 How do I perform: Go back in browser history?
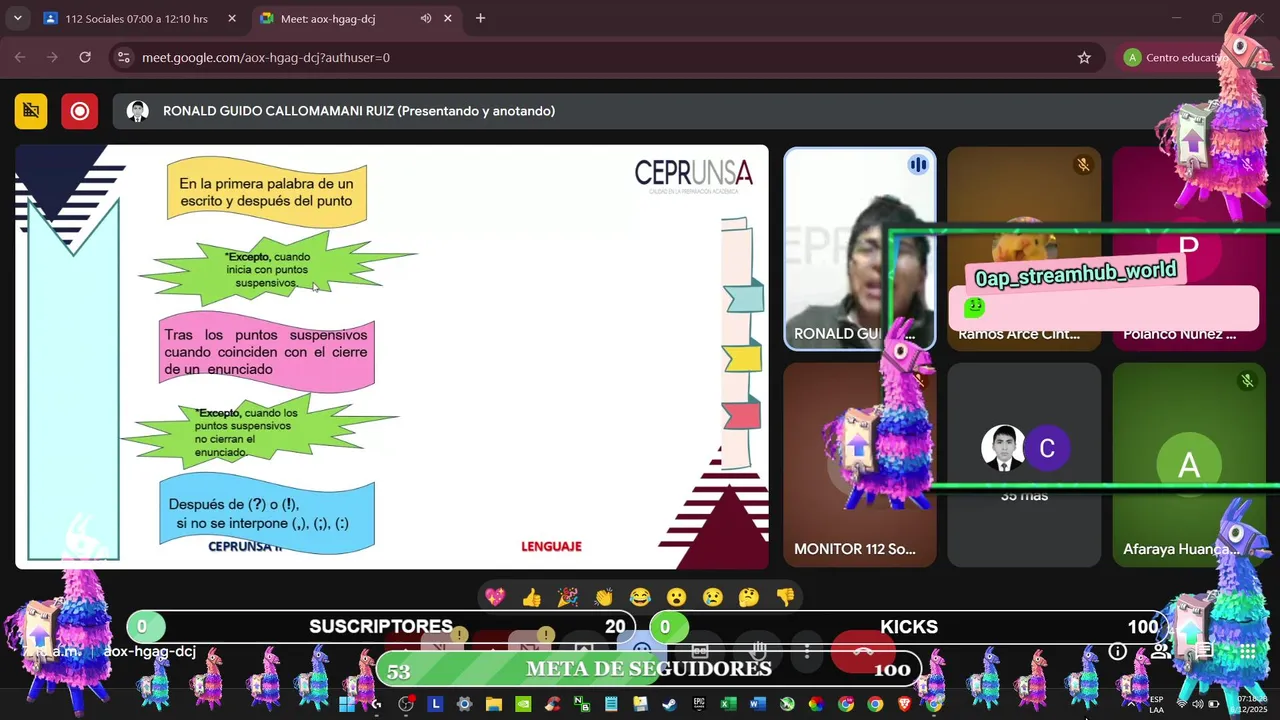[x=20, y=57]
